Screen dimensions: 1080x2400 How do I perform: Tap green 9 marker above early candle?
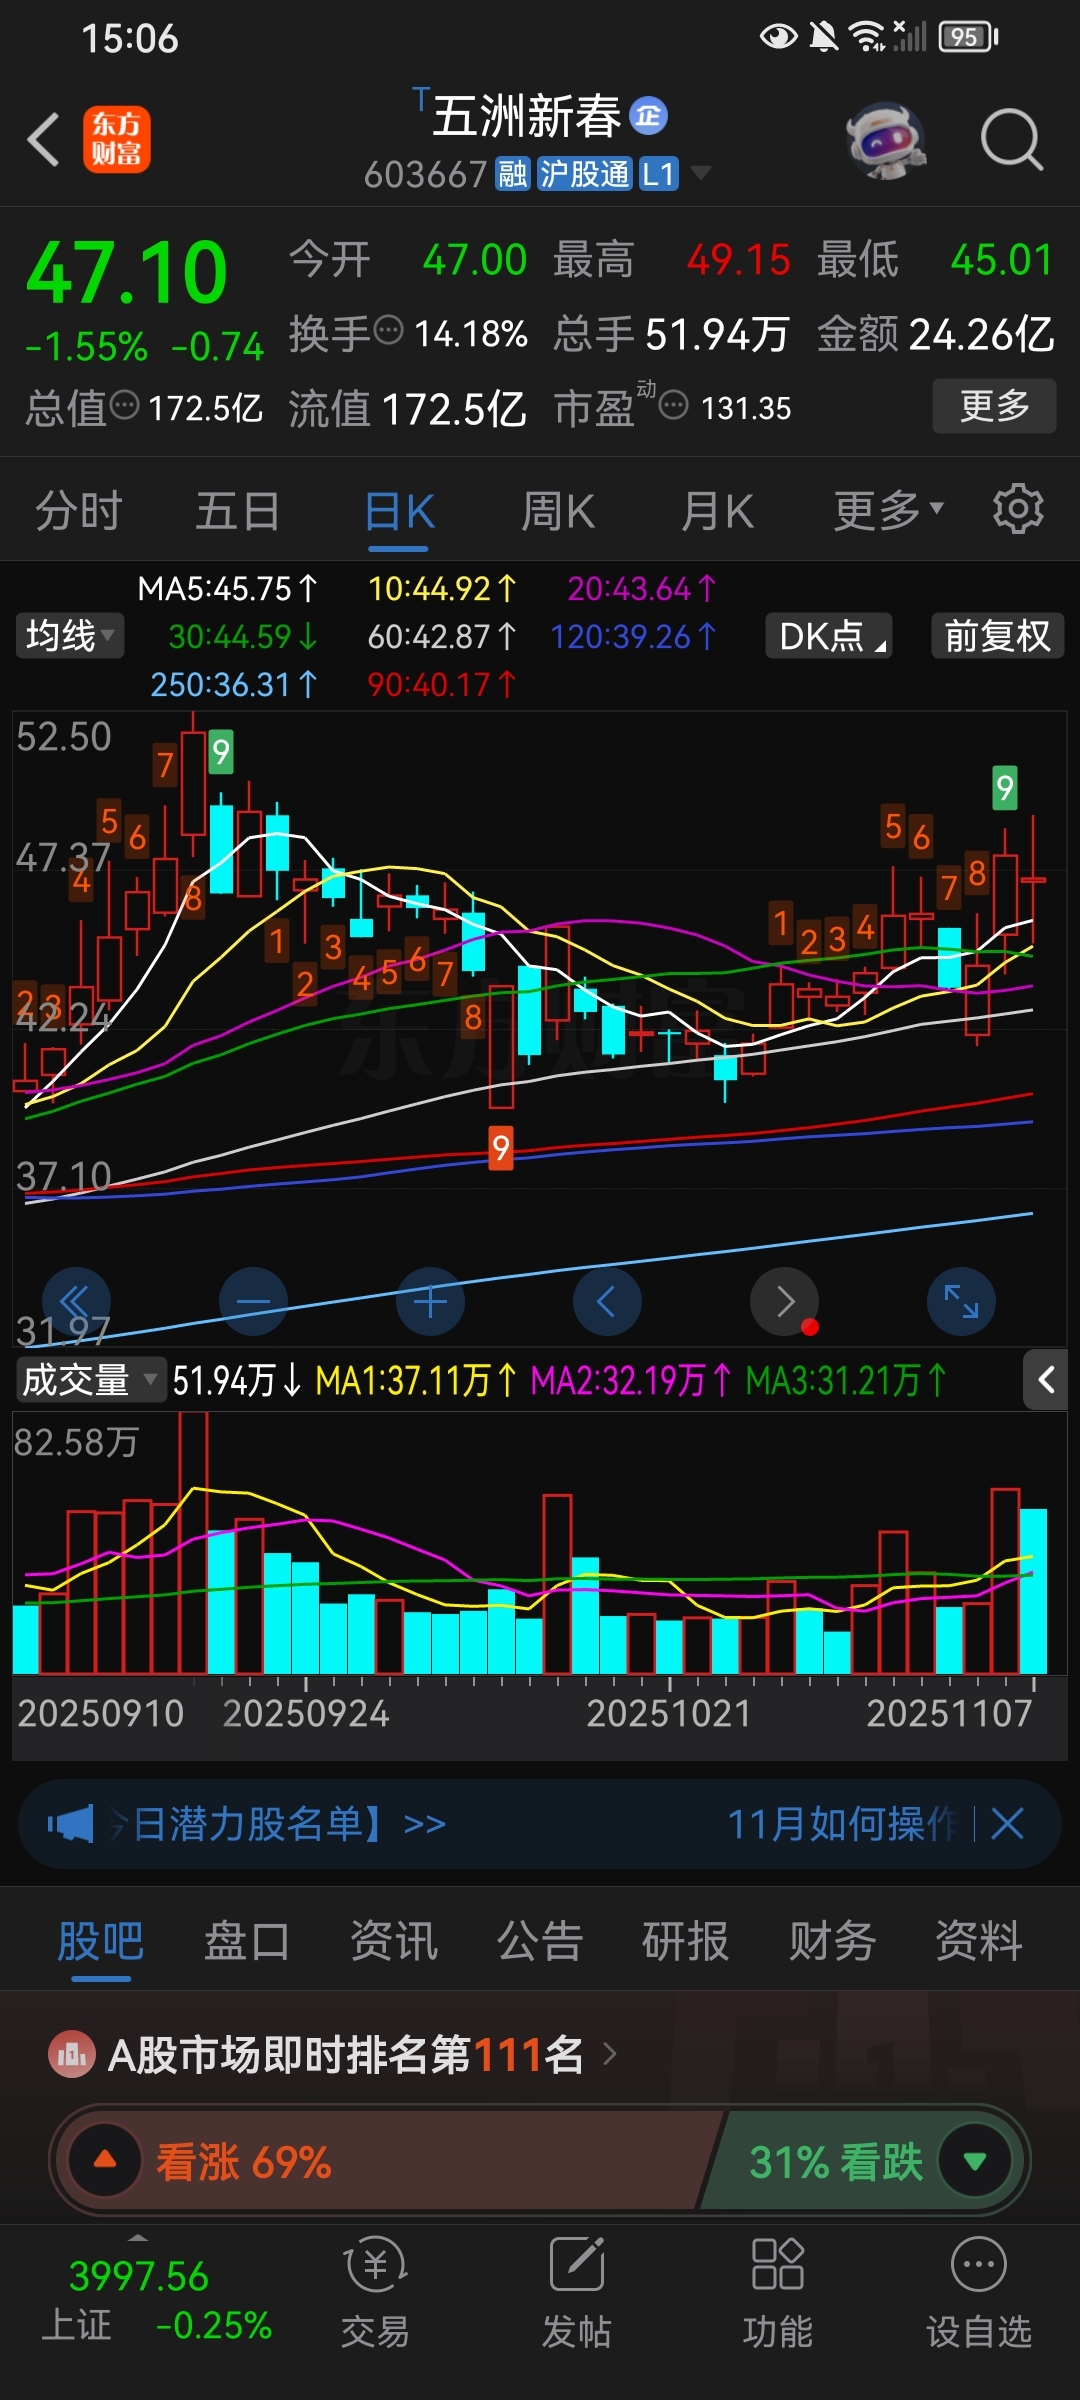pos(221,752)
